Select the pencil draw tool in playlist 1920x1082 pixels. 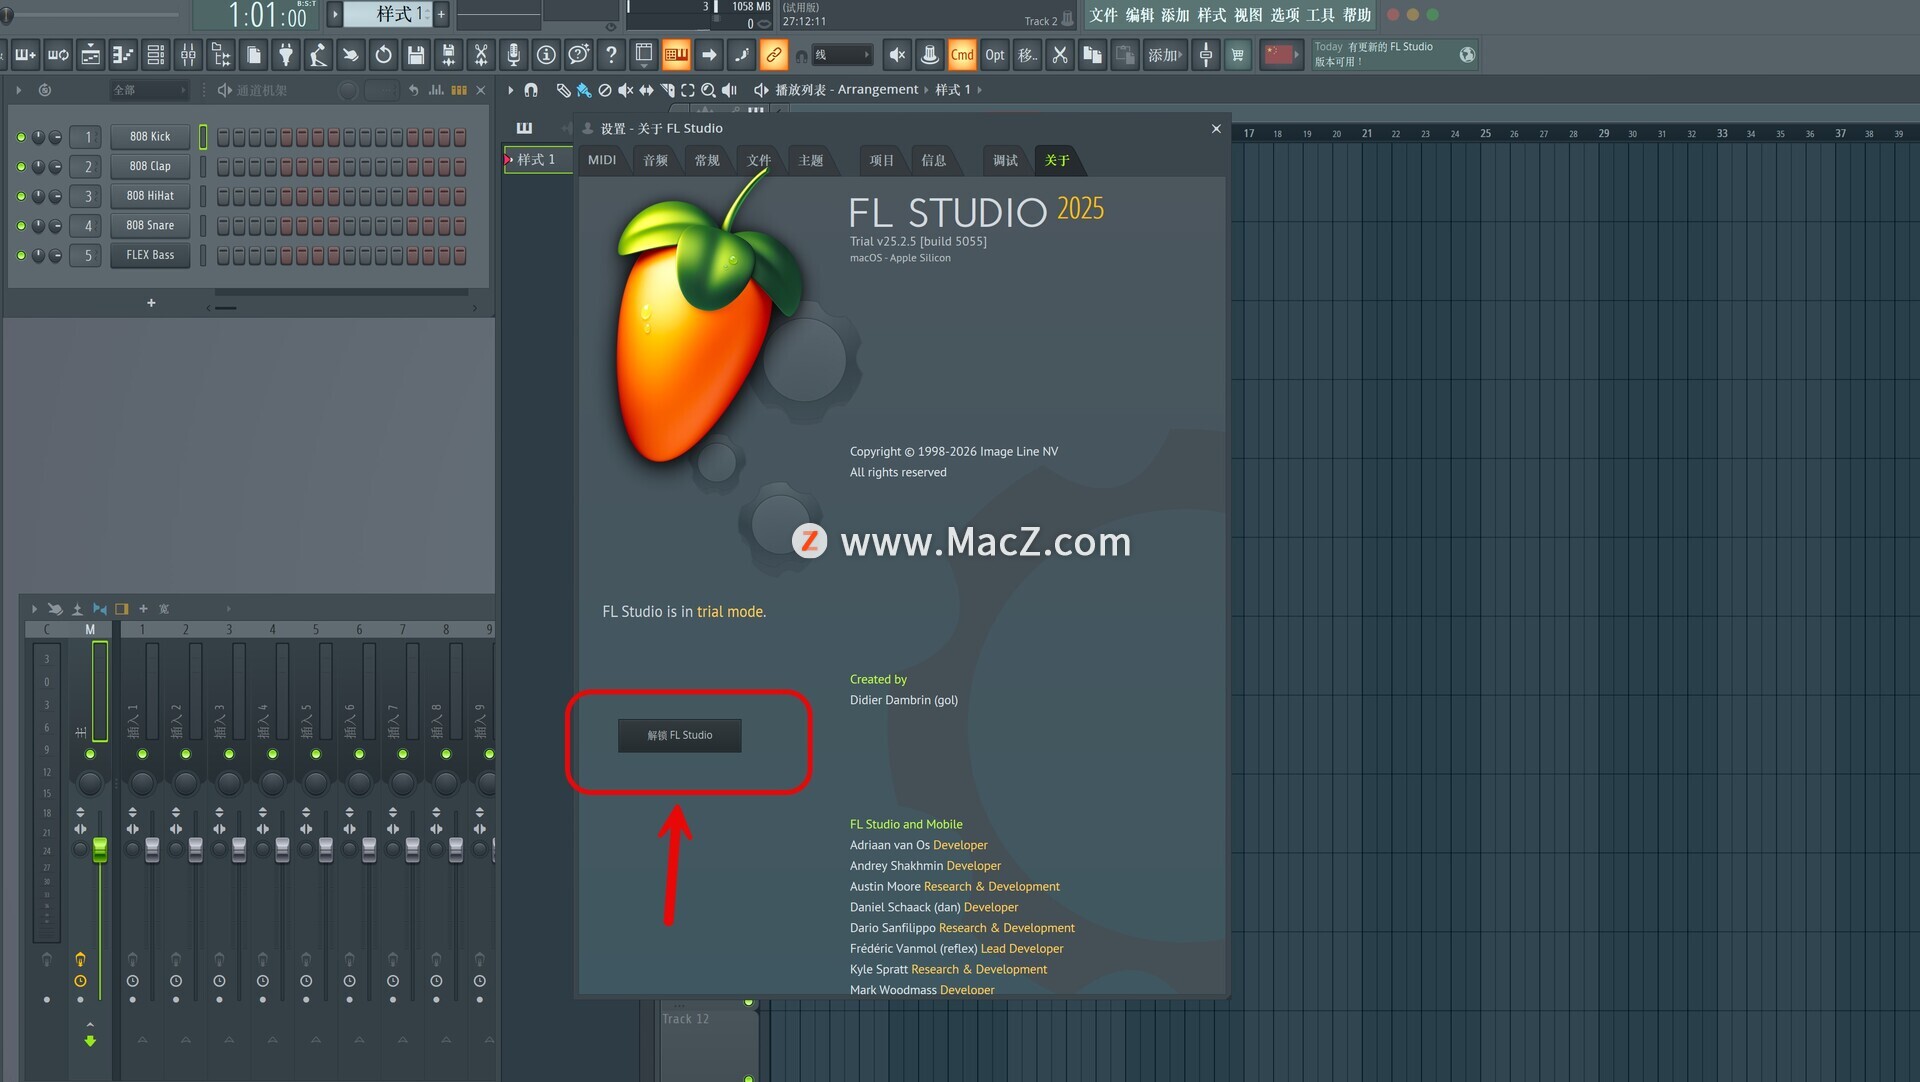click(563, 90)
